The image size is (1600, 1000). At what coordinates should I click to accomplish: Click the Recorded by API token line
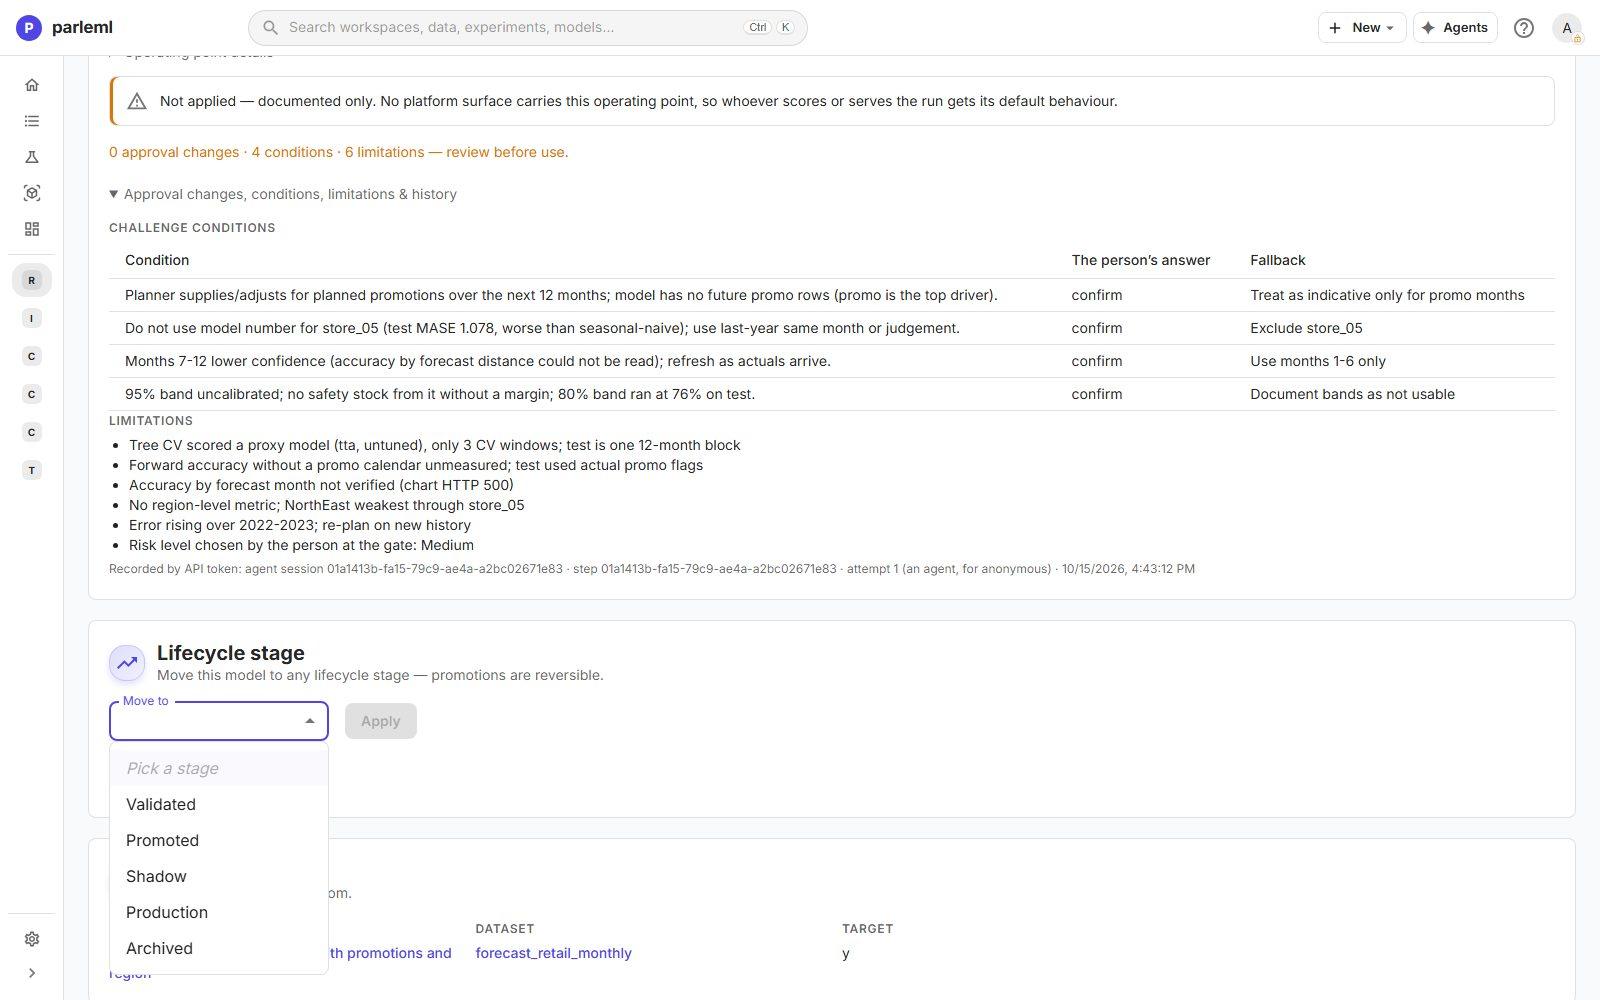[652, 569]
